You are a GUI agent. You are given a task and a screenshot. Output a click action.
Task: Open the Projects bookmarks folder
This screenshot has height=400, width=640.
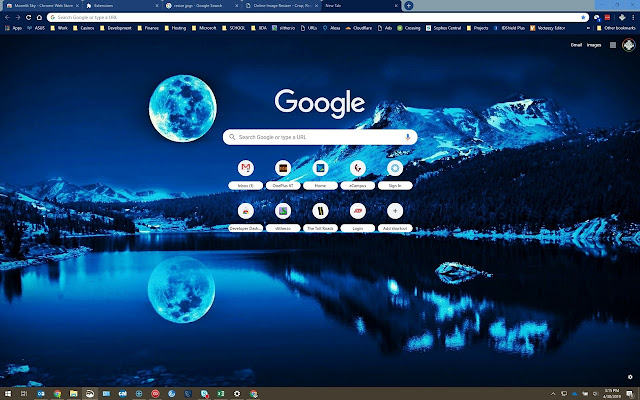pyautogui.click(x=478, y=28)
